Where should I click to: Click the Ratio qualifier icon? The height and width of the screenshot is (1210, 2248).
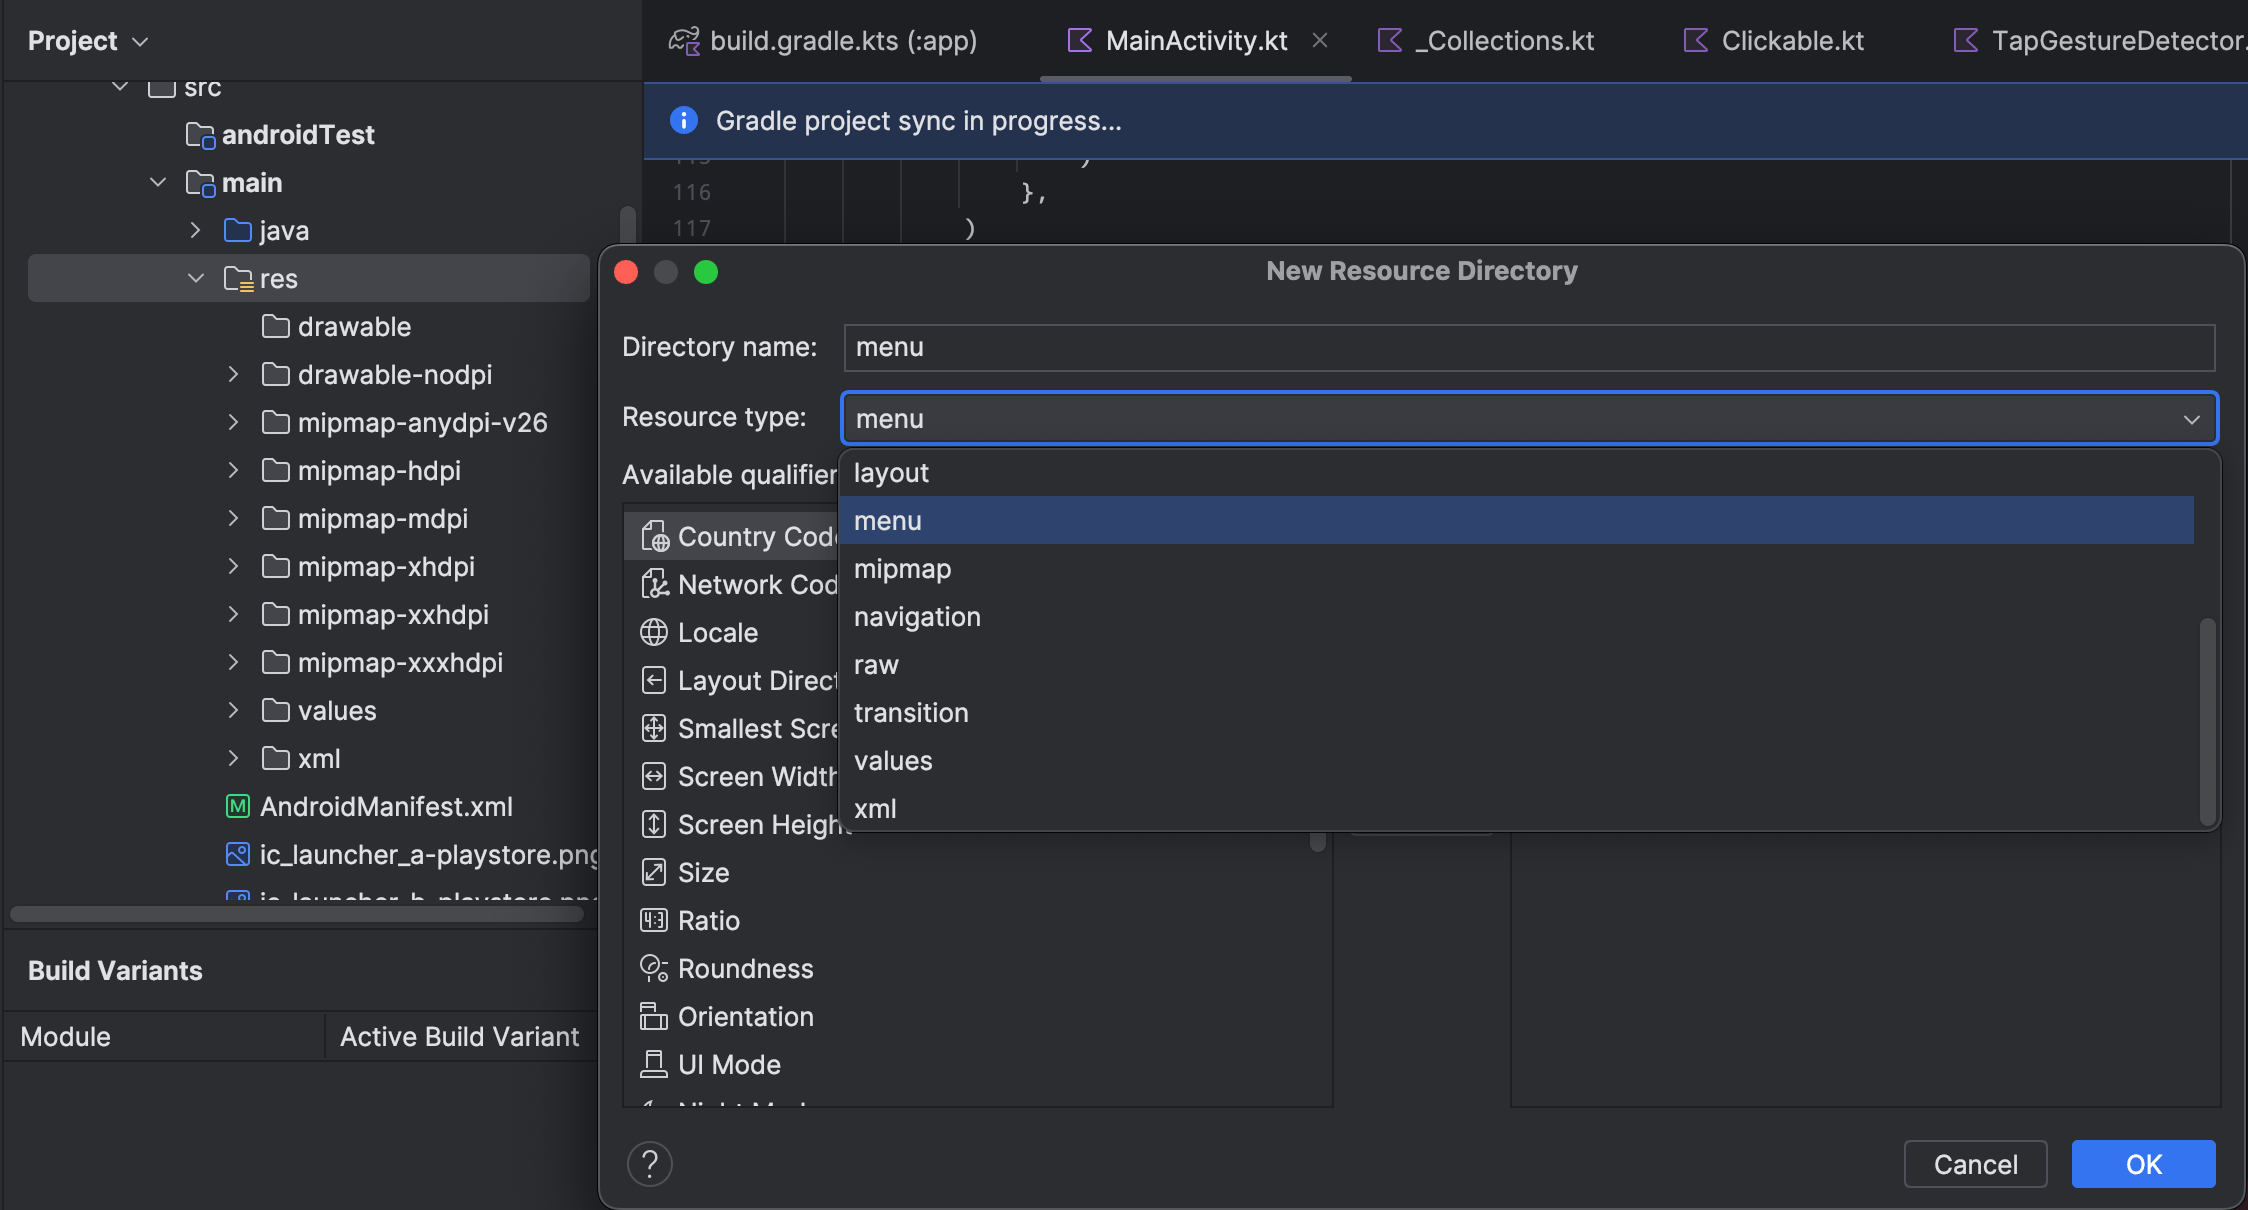(653, 920)
